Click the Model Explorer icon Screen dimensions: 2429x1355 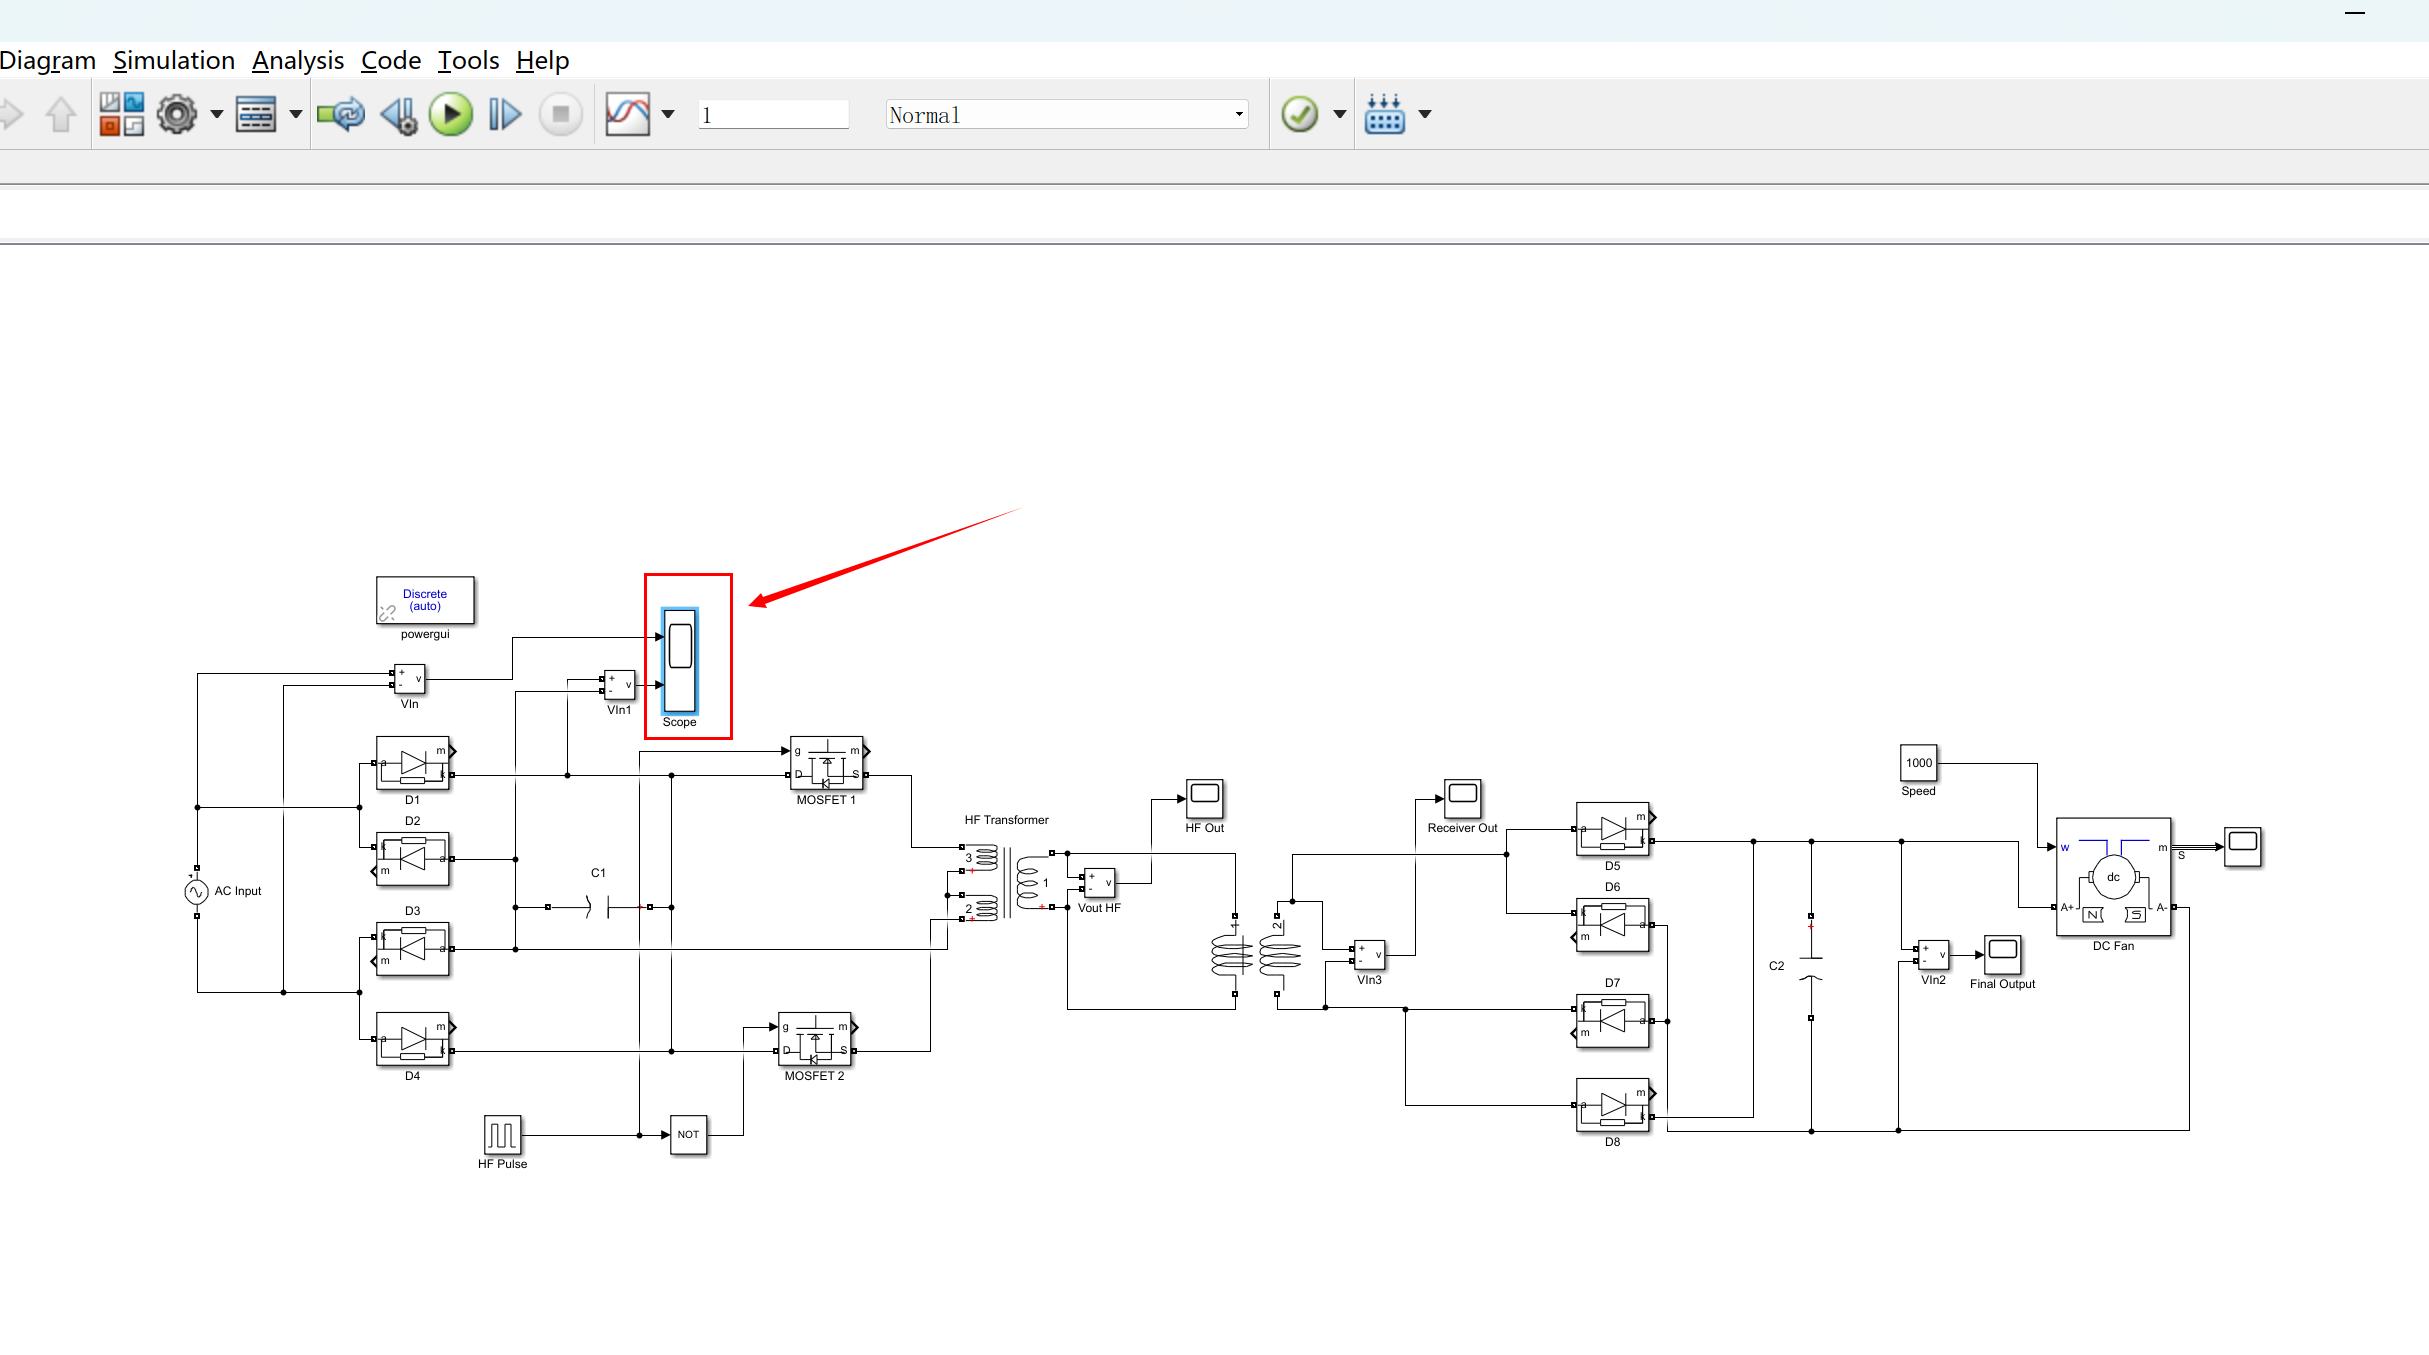coord(256,115)
